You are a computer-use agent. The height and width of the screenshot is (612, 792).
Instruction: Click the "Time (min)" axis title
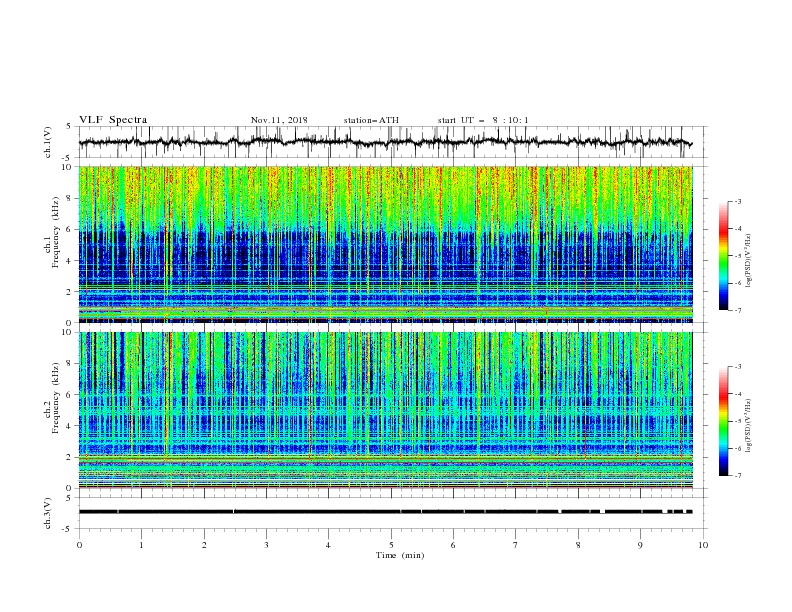click(400, 555)
